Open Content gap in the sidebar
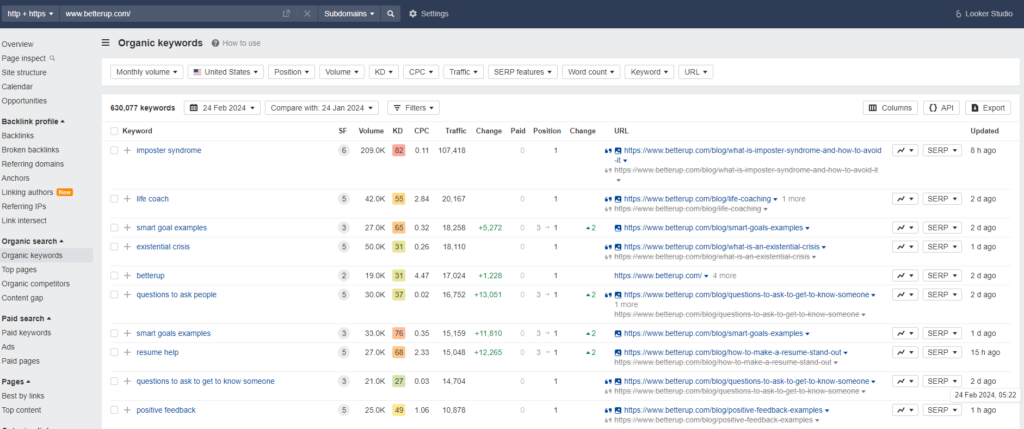Image resolution: width=1024 pixels, height=429 pixels. click(x=22, y=298)
